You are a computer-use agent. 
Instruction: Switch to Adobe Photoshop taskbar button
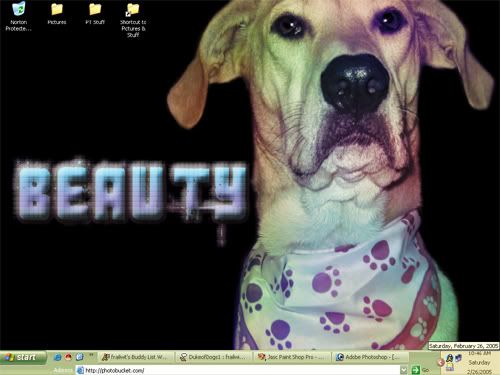[371, 357]
